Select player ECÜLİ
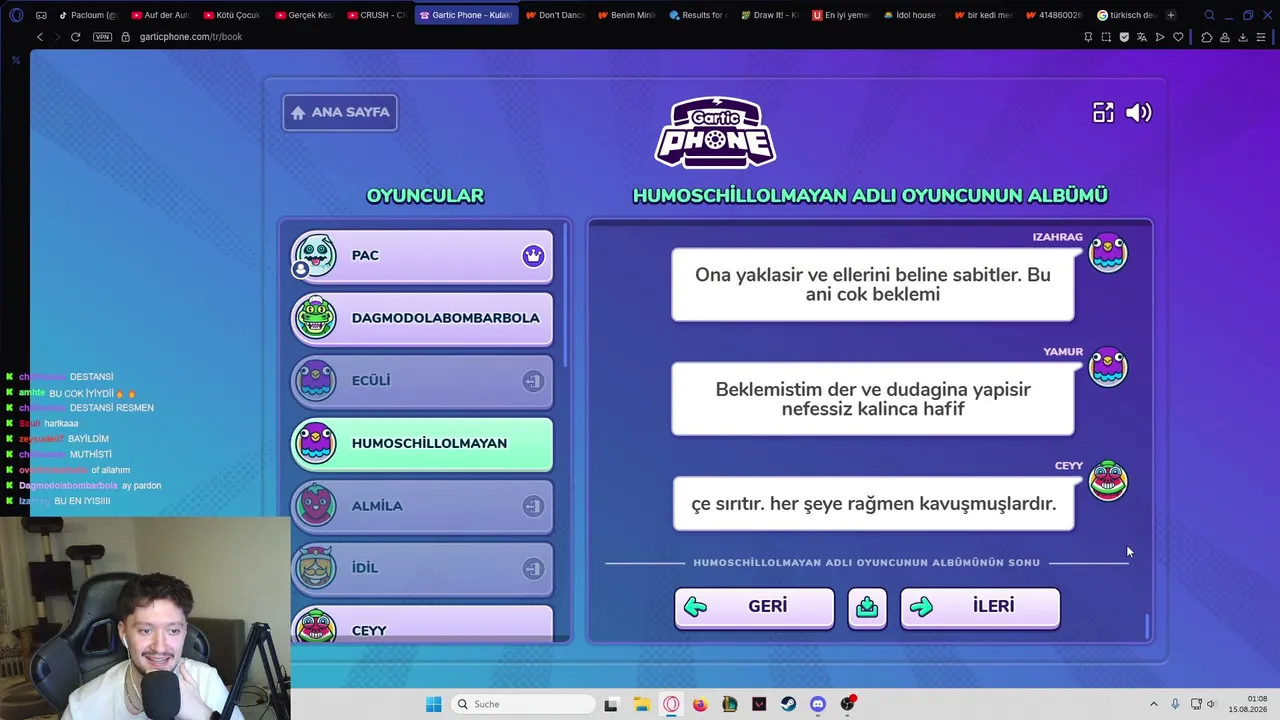Viewport: 1280px width, 720px height. point(422,381)
